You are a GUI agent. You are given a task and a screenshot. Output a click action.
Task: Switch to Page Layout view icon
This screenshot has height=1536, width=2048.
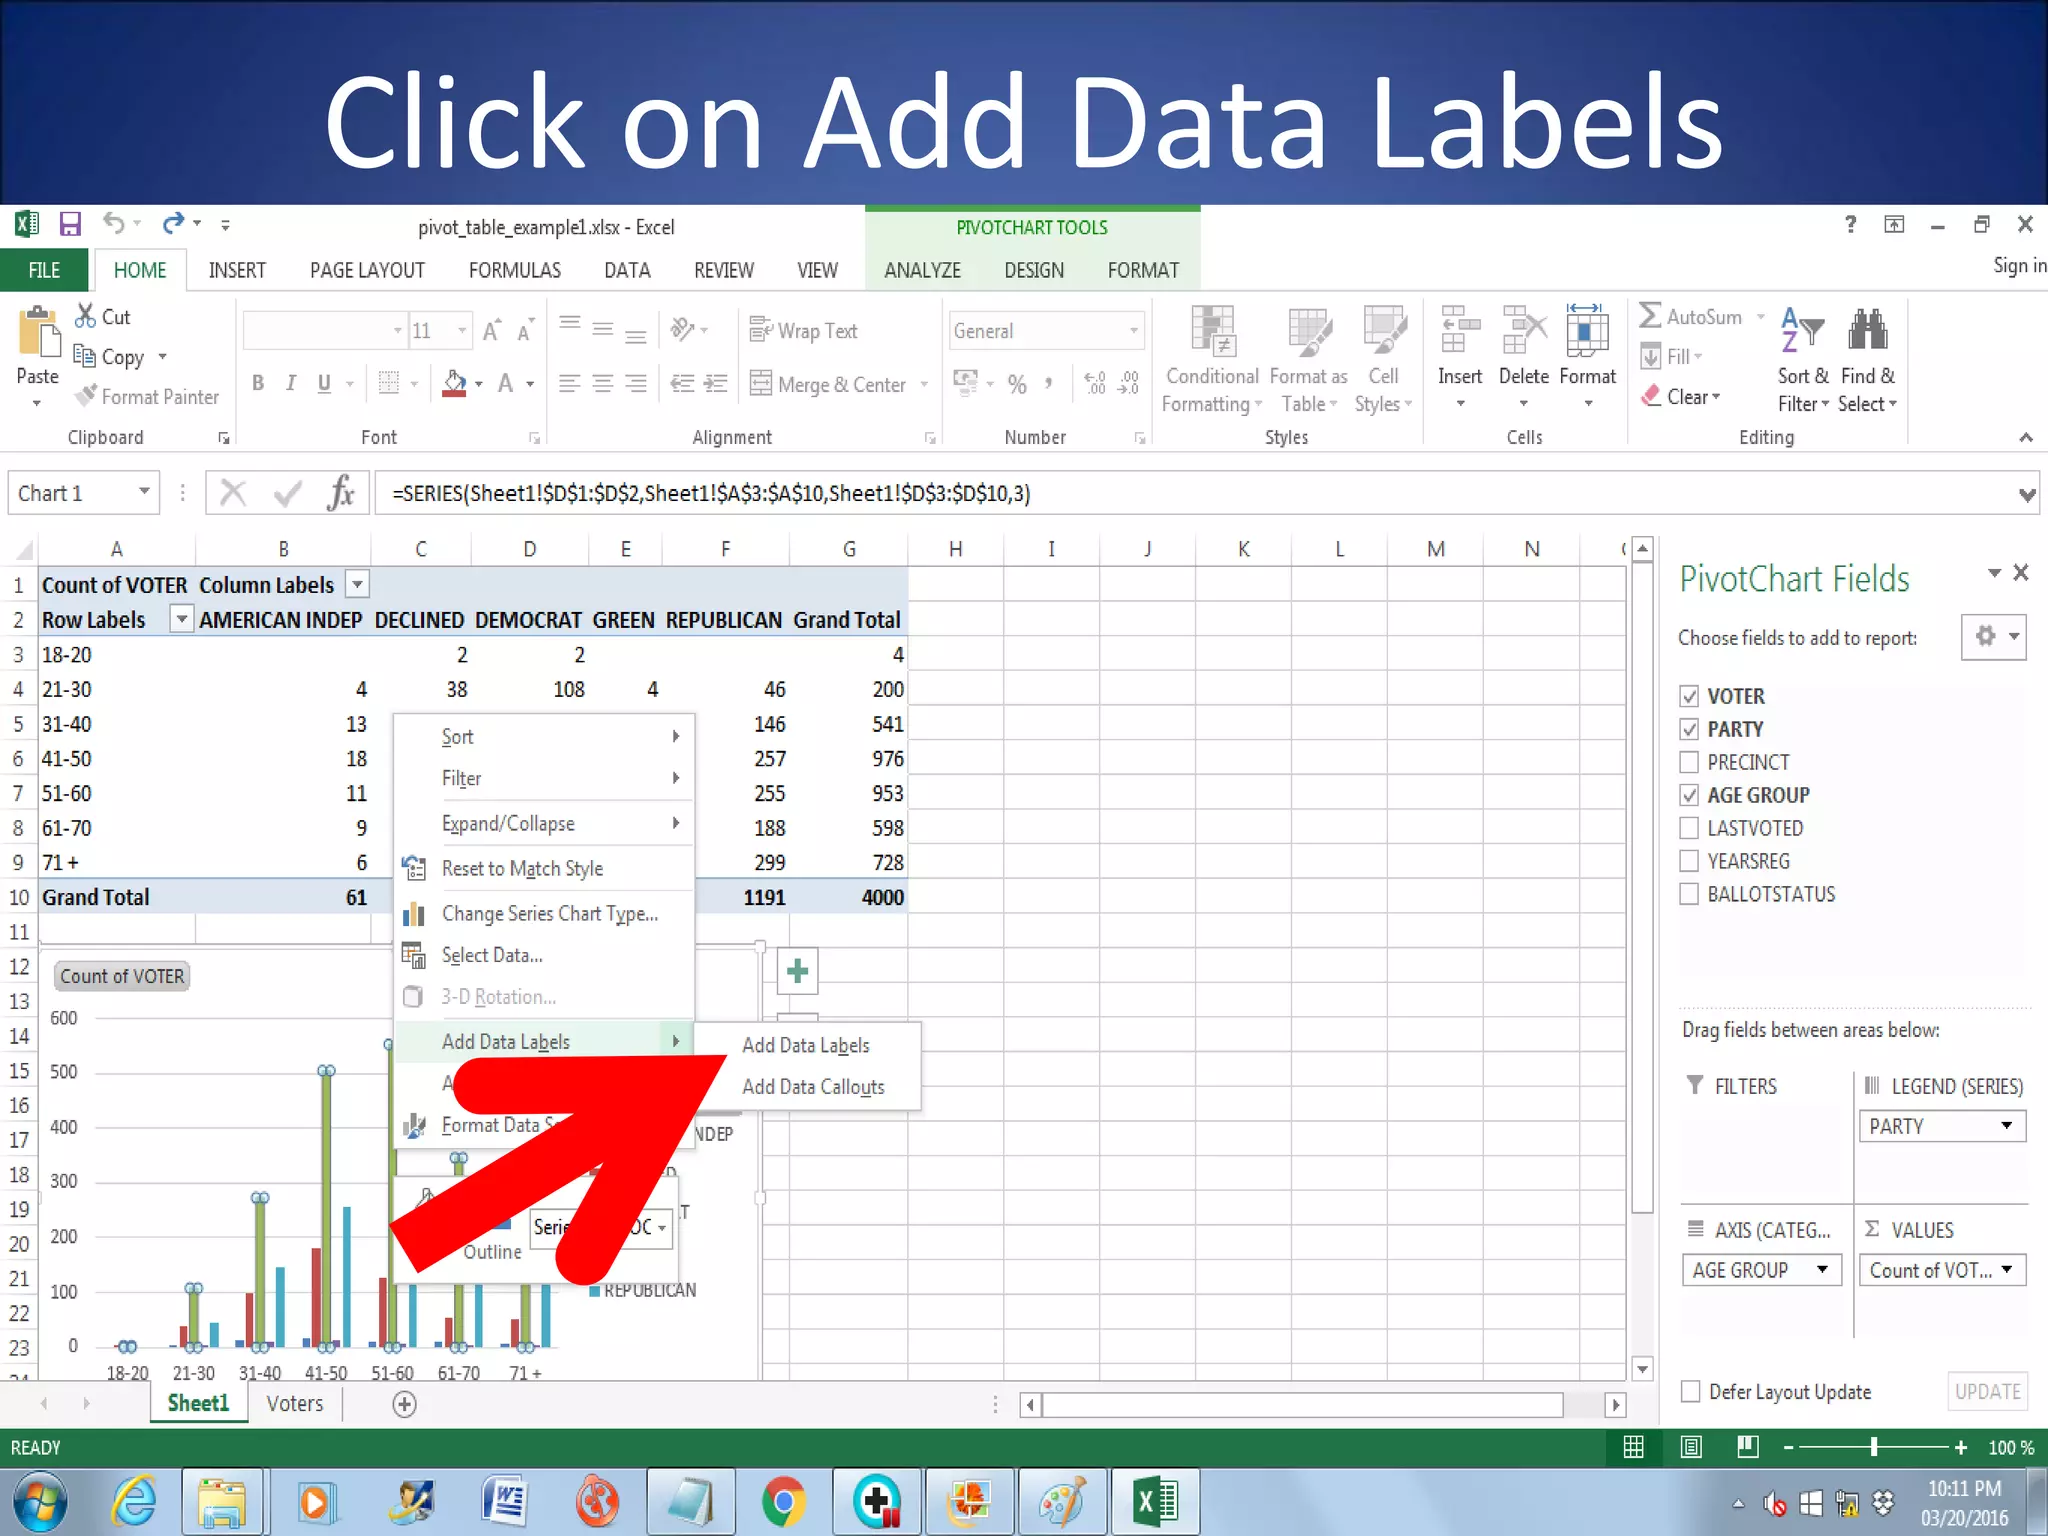click(1691, 1447)
